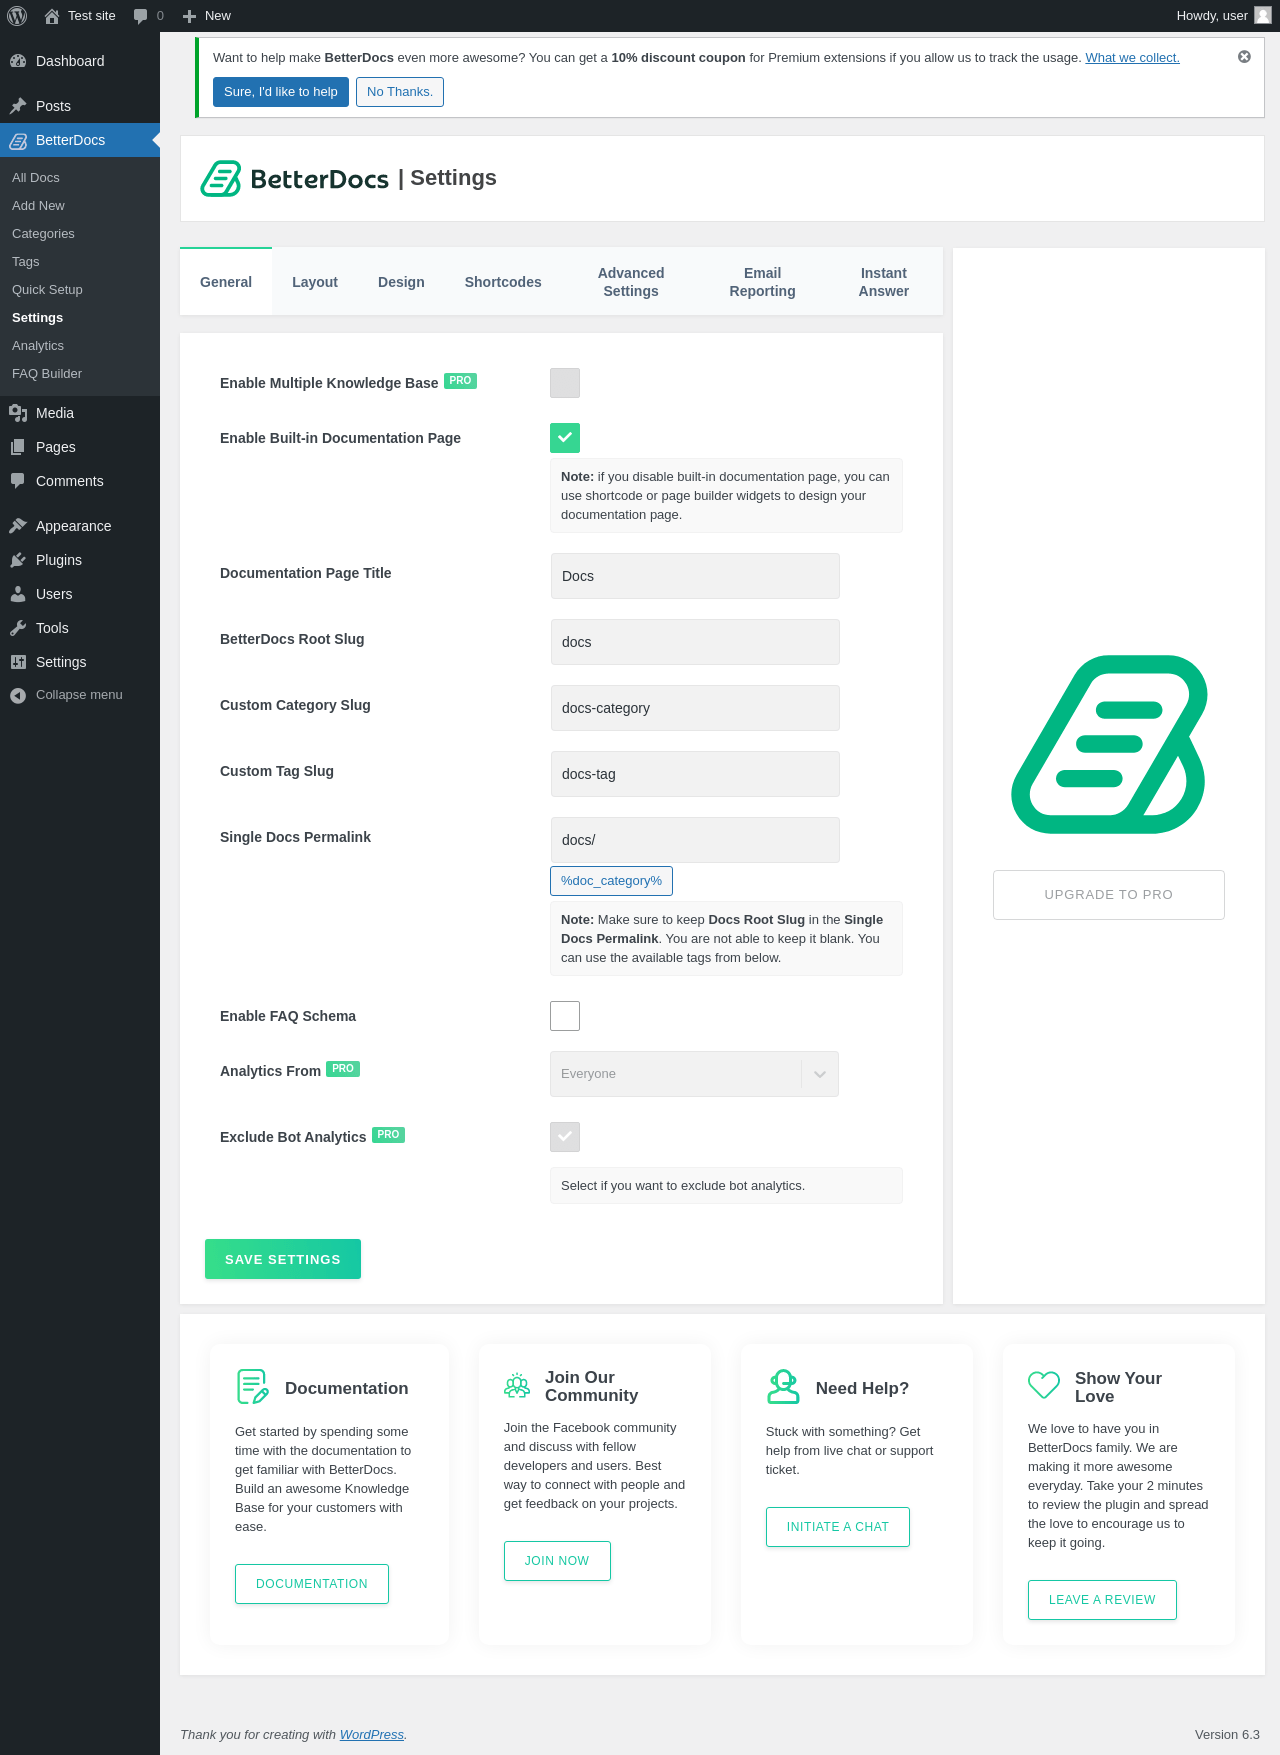Click the Join Now button
This screenshot has height=1755, width=1280.
point(557,1561)
